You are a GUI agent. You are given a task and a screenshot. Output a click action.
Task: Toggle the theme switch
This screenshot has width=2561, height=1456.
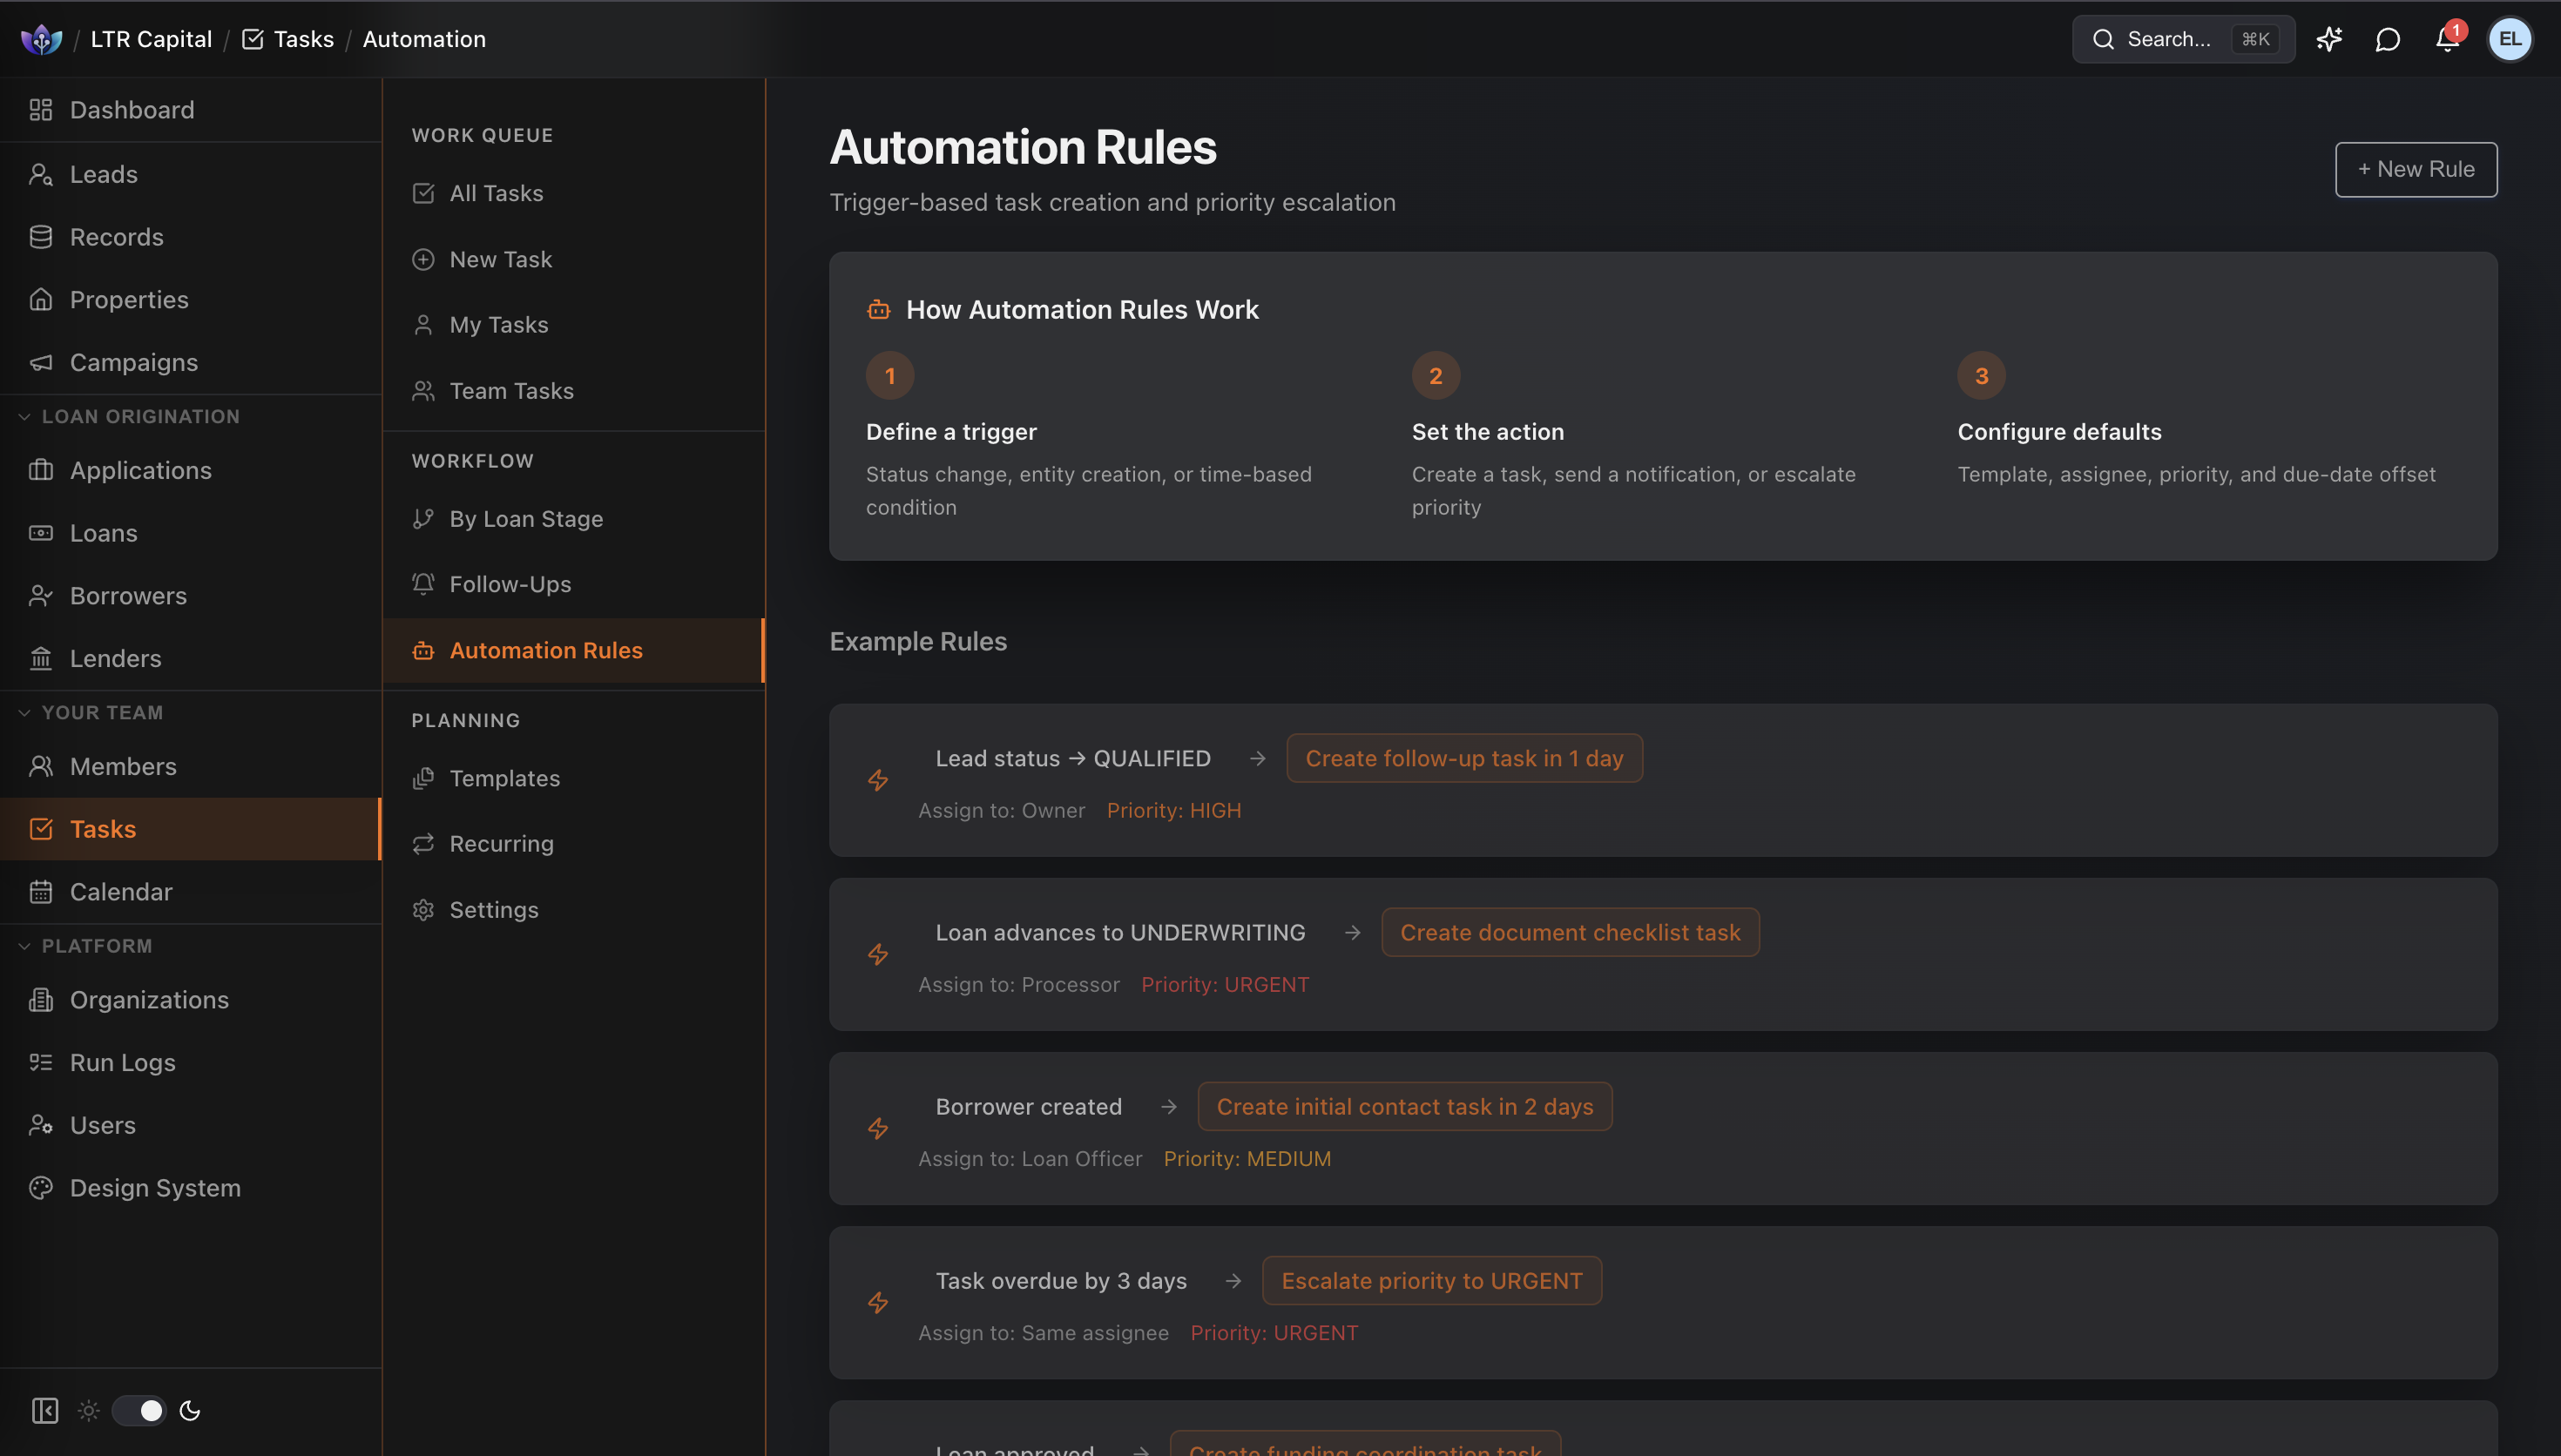139,1410
